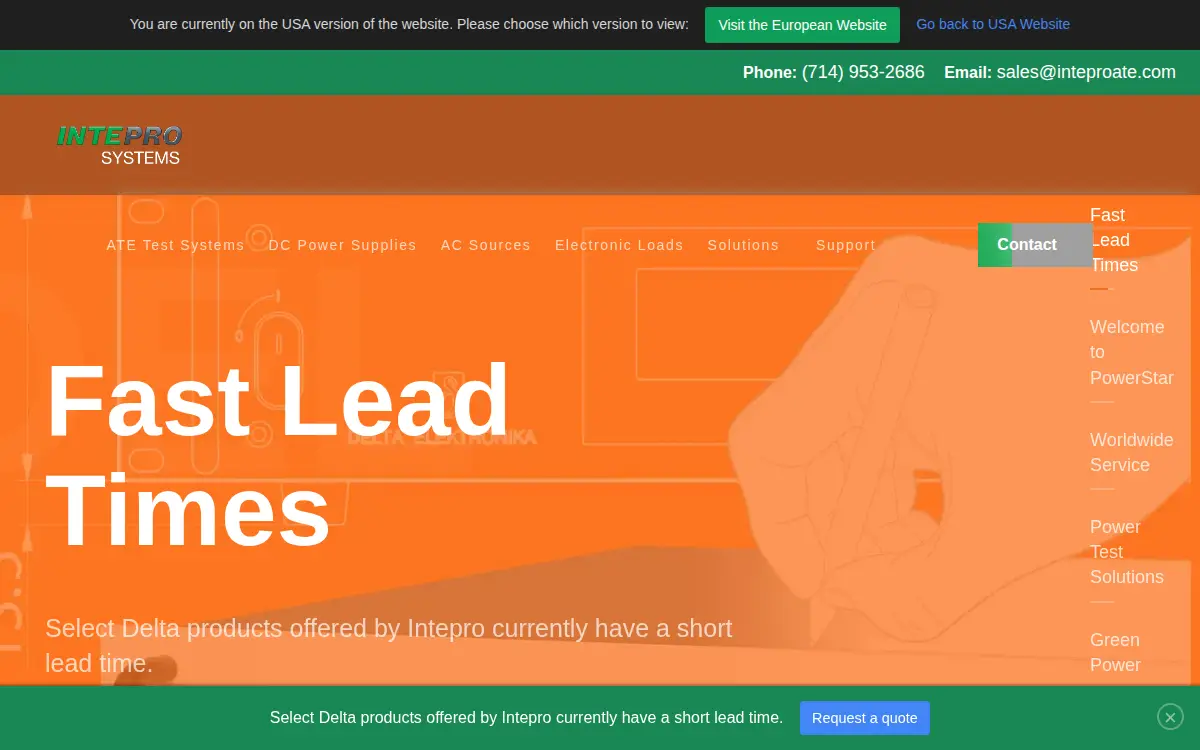1200x750 pixels.
Task: Dismiss the bottom banner with close icon
Action: (x=1170, y=716)
